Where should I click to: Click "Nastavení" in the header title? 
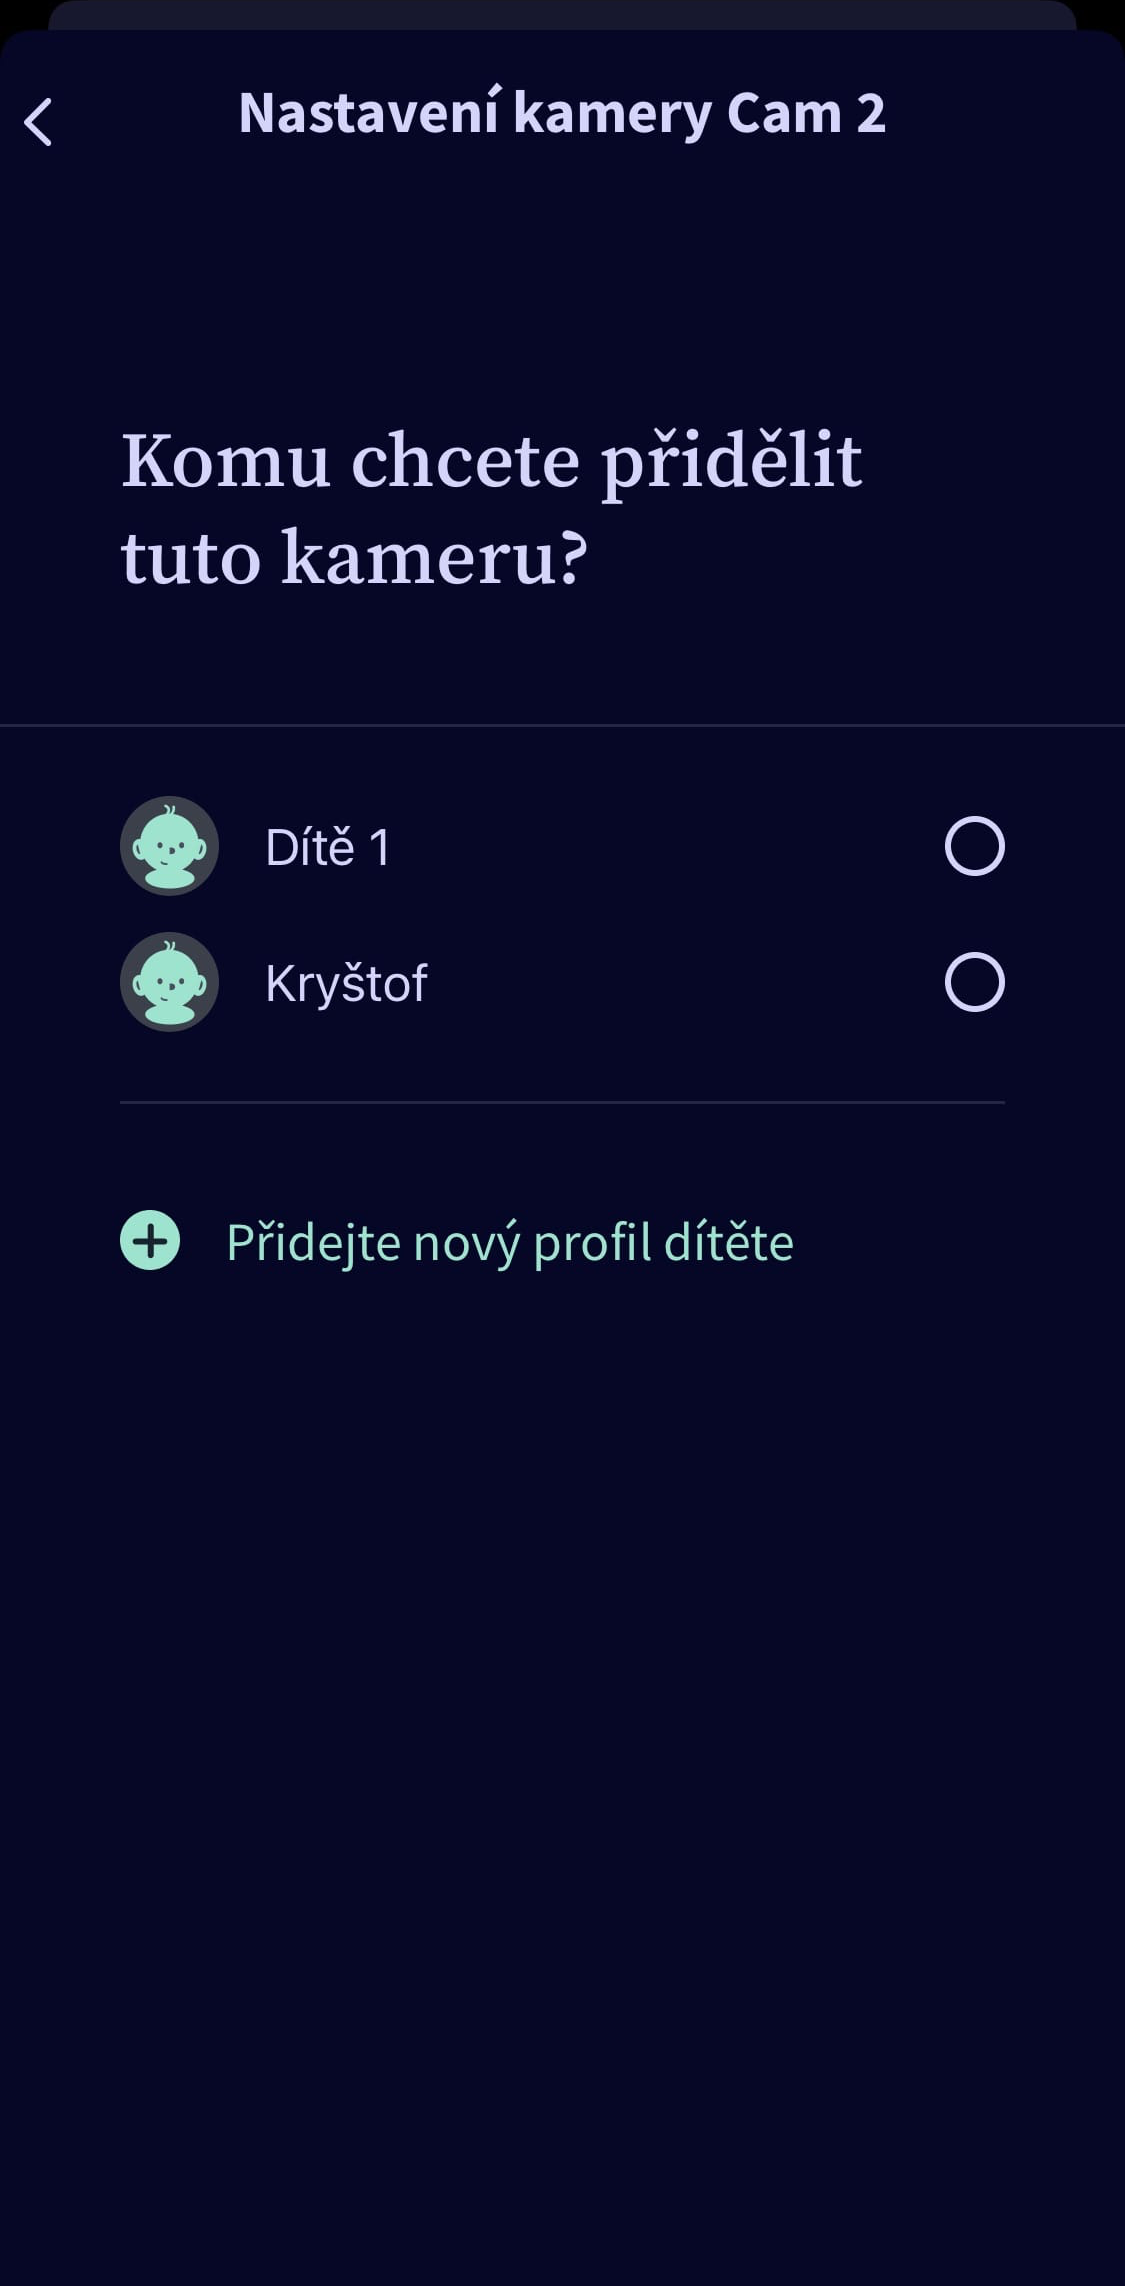368,113
